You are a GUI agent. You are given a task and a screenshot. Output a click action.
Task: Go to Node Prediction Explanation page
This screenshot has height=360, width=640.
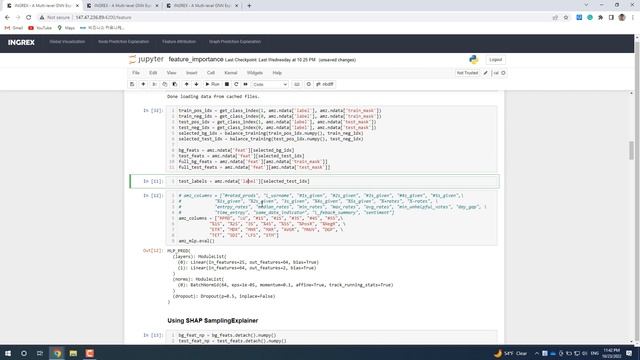point(123,42)
